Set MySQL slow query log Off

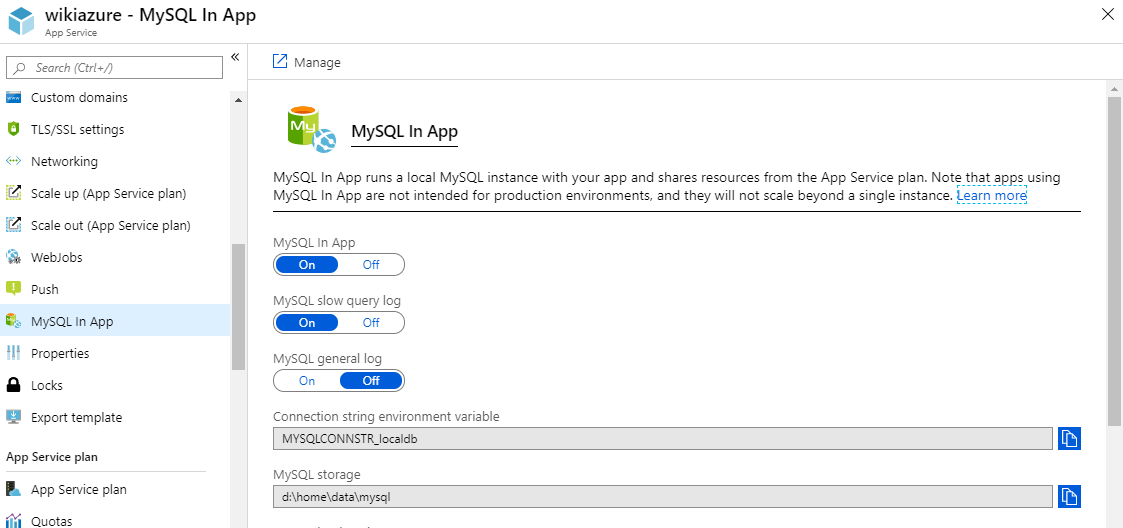[x=371, y=322]
